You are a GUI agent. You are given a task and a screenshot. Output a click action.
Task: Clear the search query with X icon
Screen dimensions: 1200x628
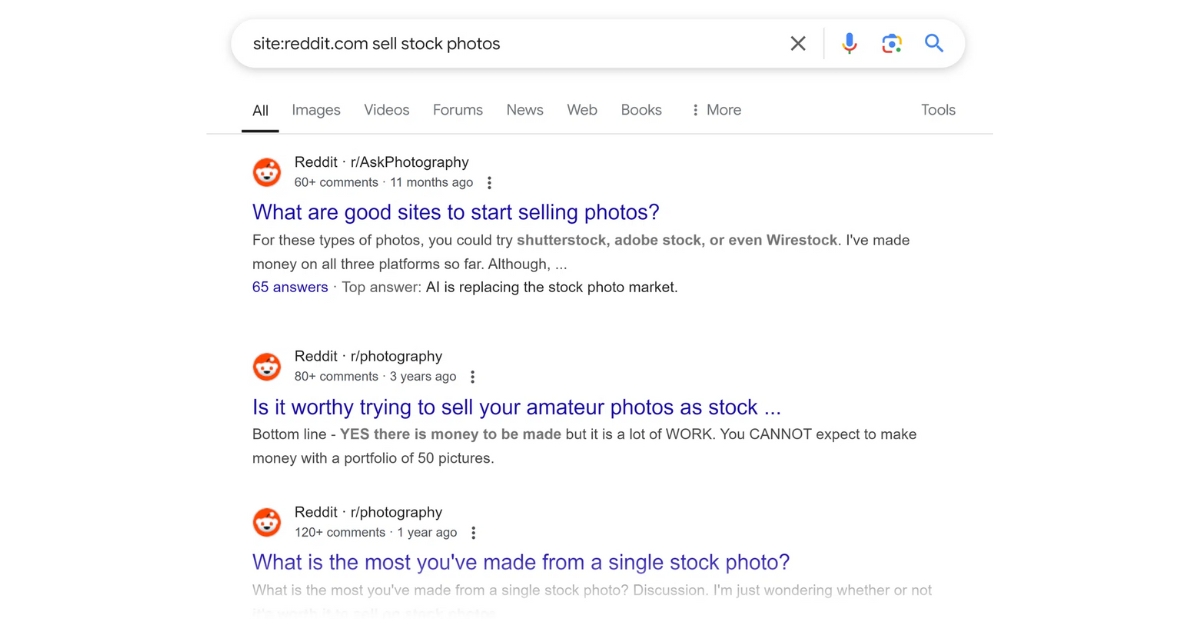point(798,43)
